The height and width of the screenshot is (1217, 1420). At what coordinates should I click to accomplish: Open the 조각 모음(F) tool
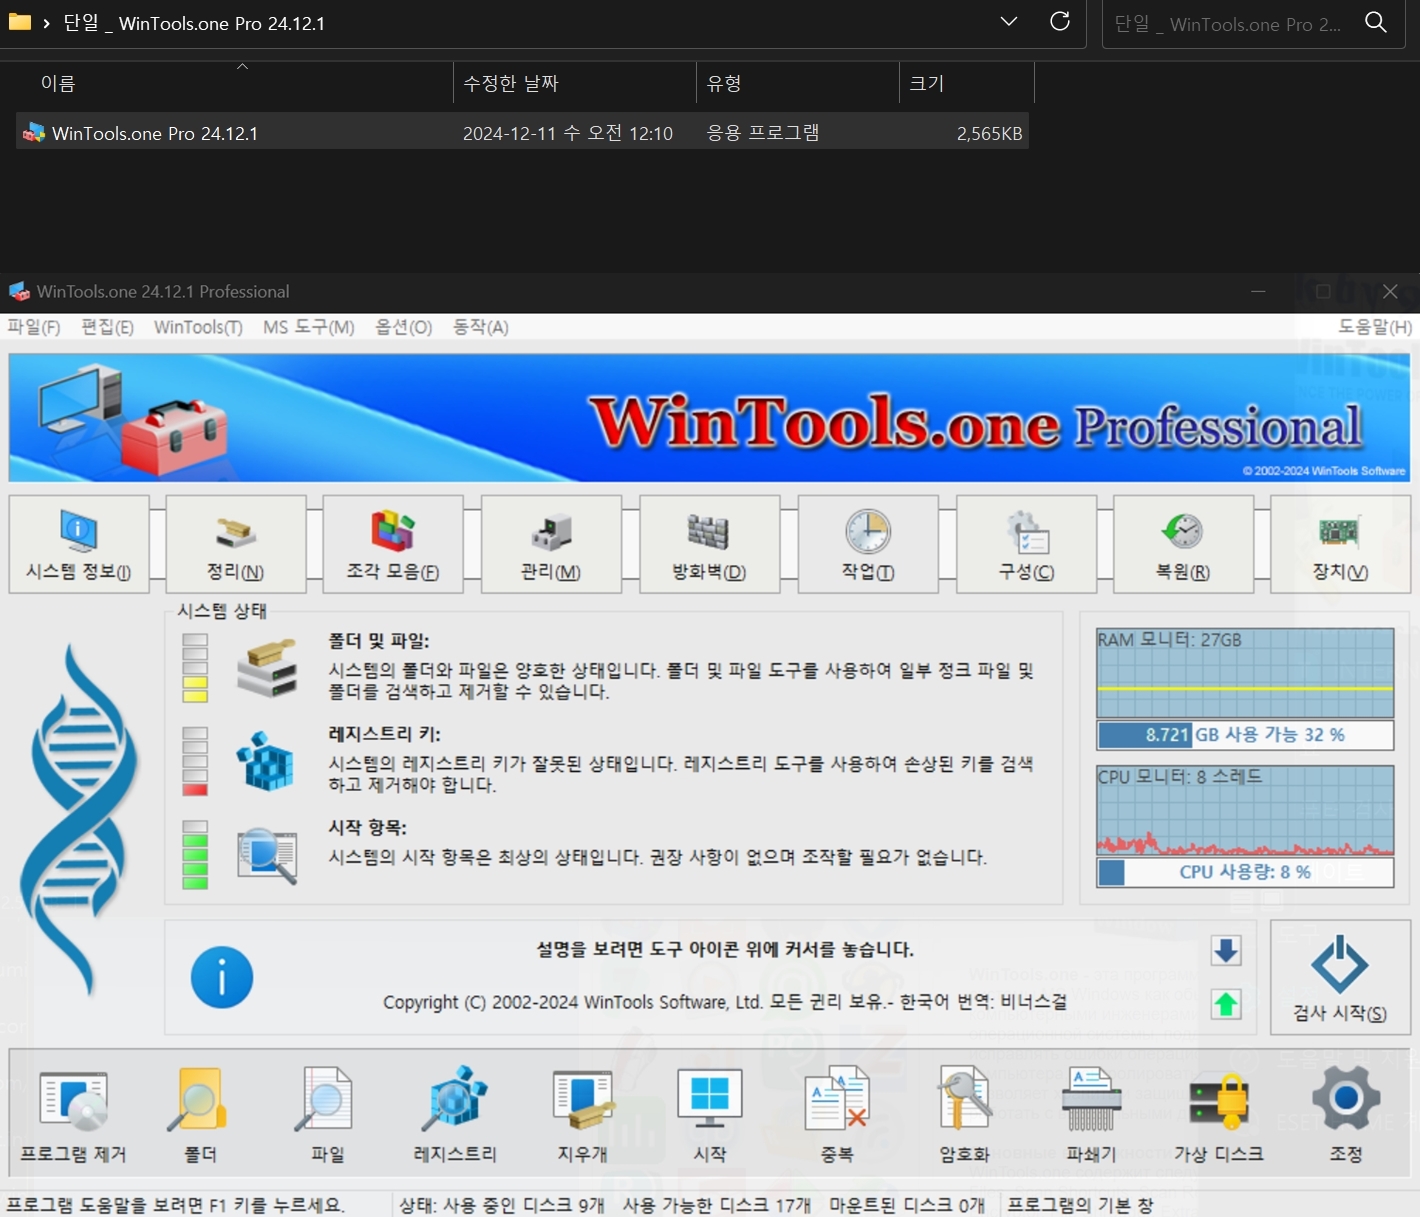pyautogui.click(x=393, y=545)
